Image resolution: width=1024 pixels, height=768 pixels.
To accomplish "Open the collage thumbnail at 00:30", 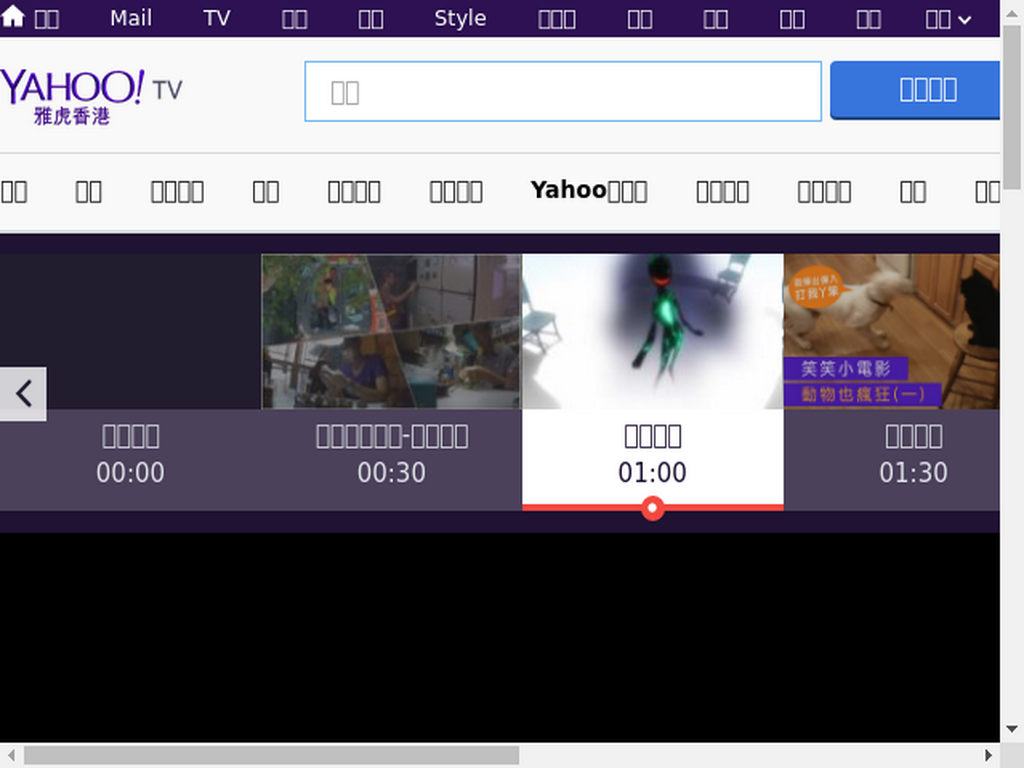I will click(391, 331).
